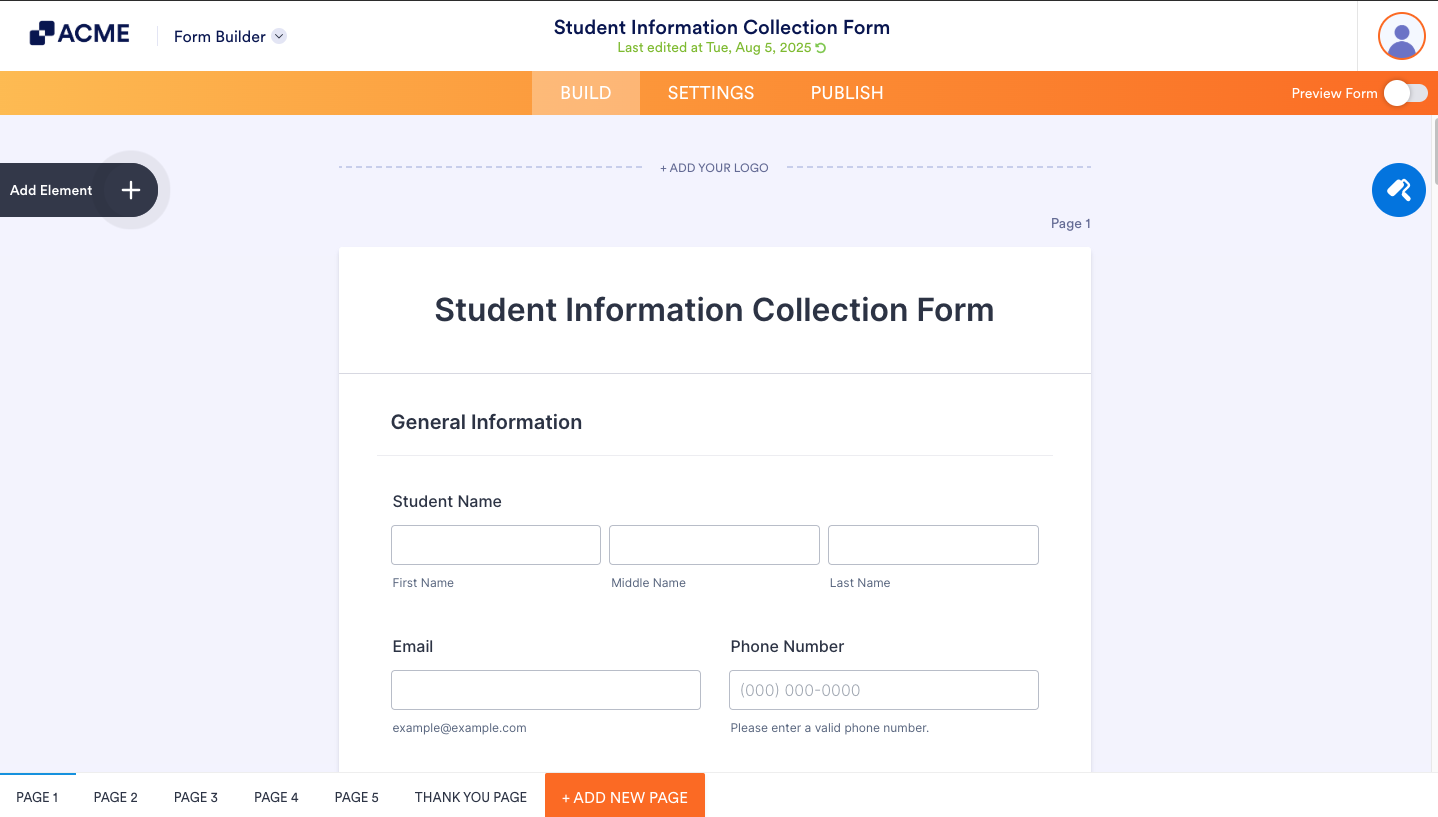
Task: Click the user avatar in top right corner
Action: 1400,35
